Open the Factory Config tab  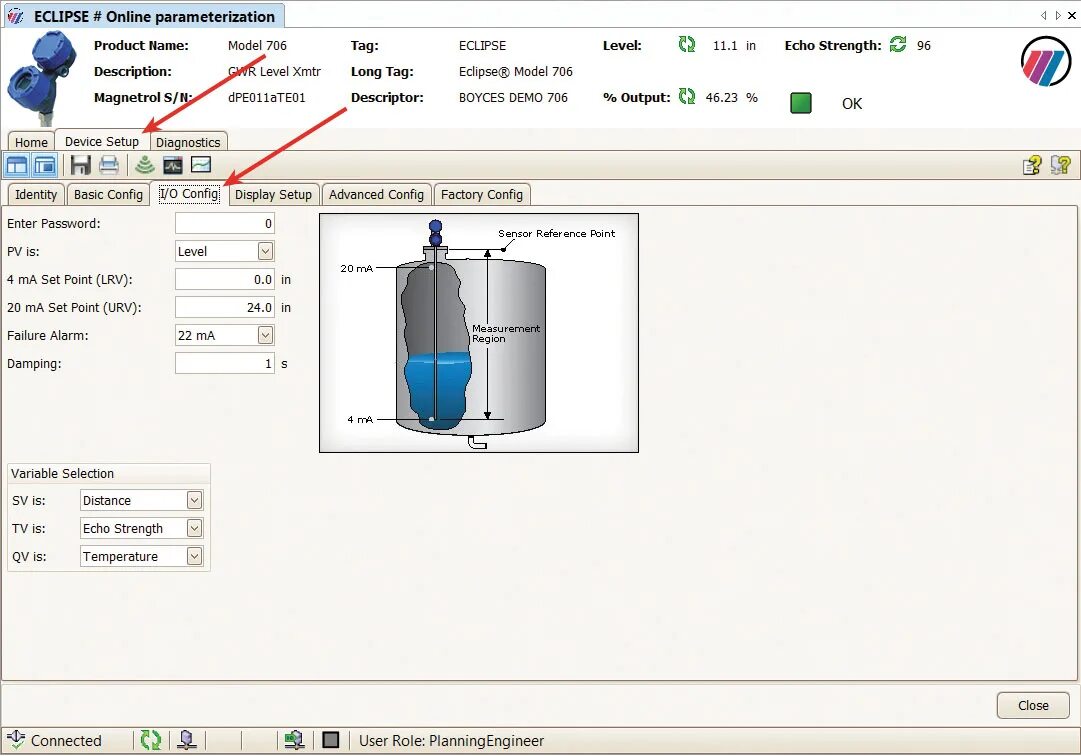[482, 194]
